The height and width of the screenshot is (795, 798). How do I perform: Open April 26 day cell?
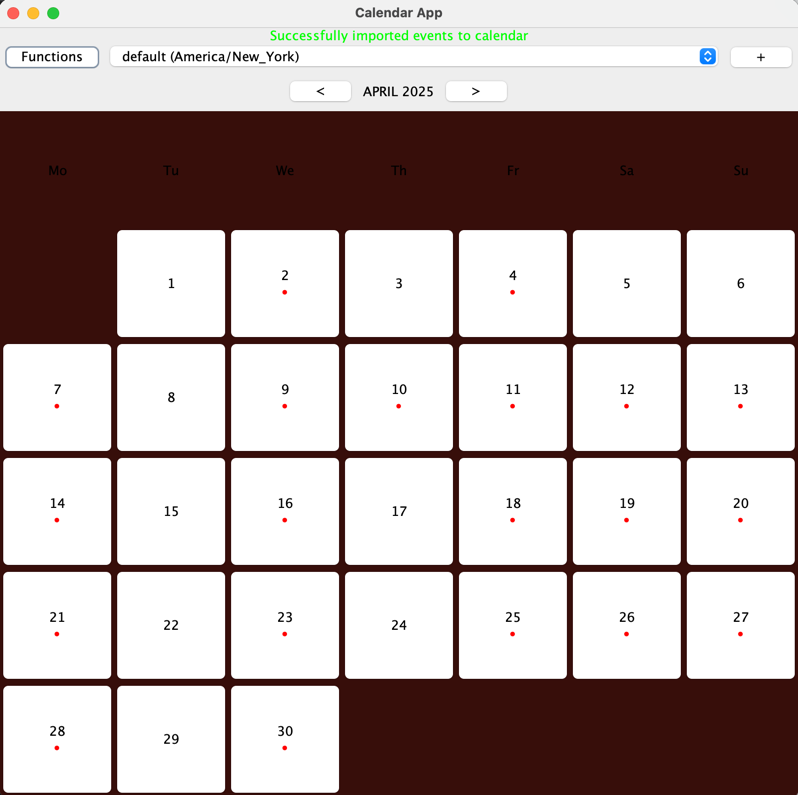tap(627, 626)
